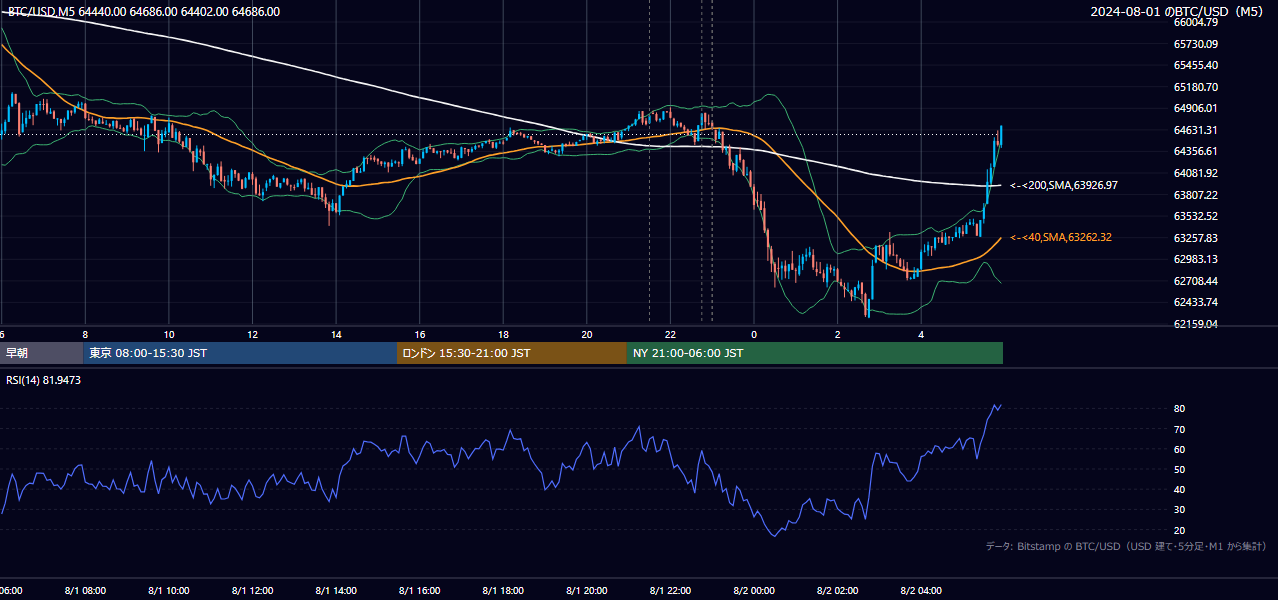Select the 62433.74 price scale label
The image size is (1278, 600).
1195,302
